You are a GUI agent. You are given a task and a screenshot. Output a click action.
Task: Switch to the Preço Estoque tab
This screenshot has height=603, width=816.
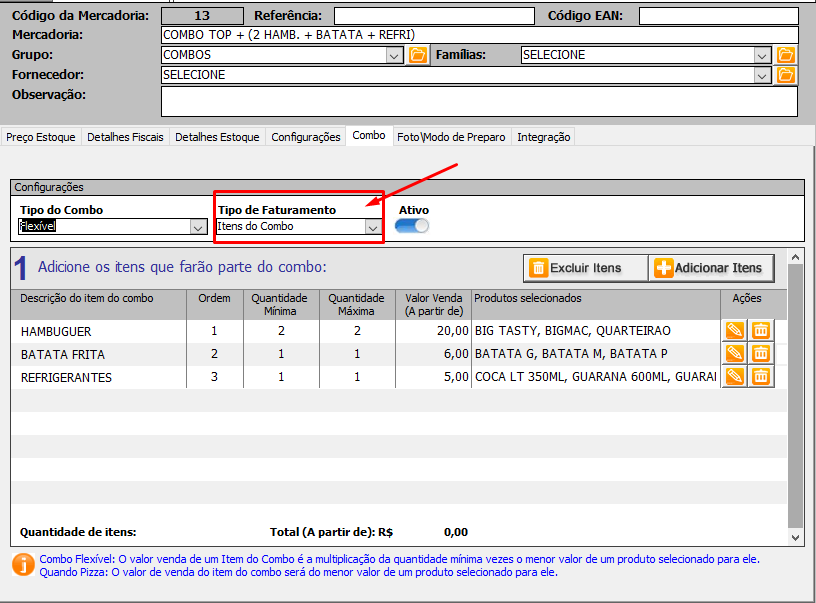pos(41,137)
